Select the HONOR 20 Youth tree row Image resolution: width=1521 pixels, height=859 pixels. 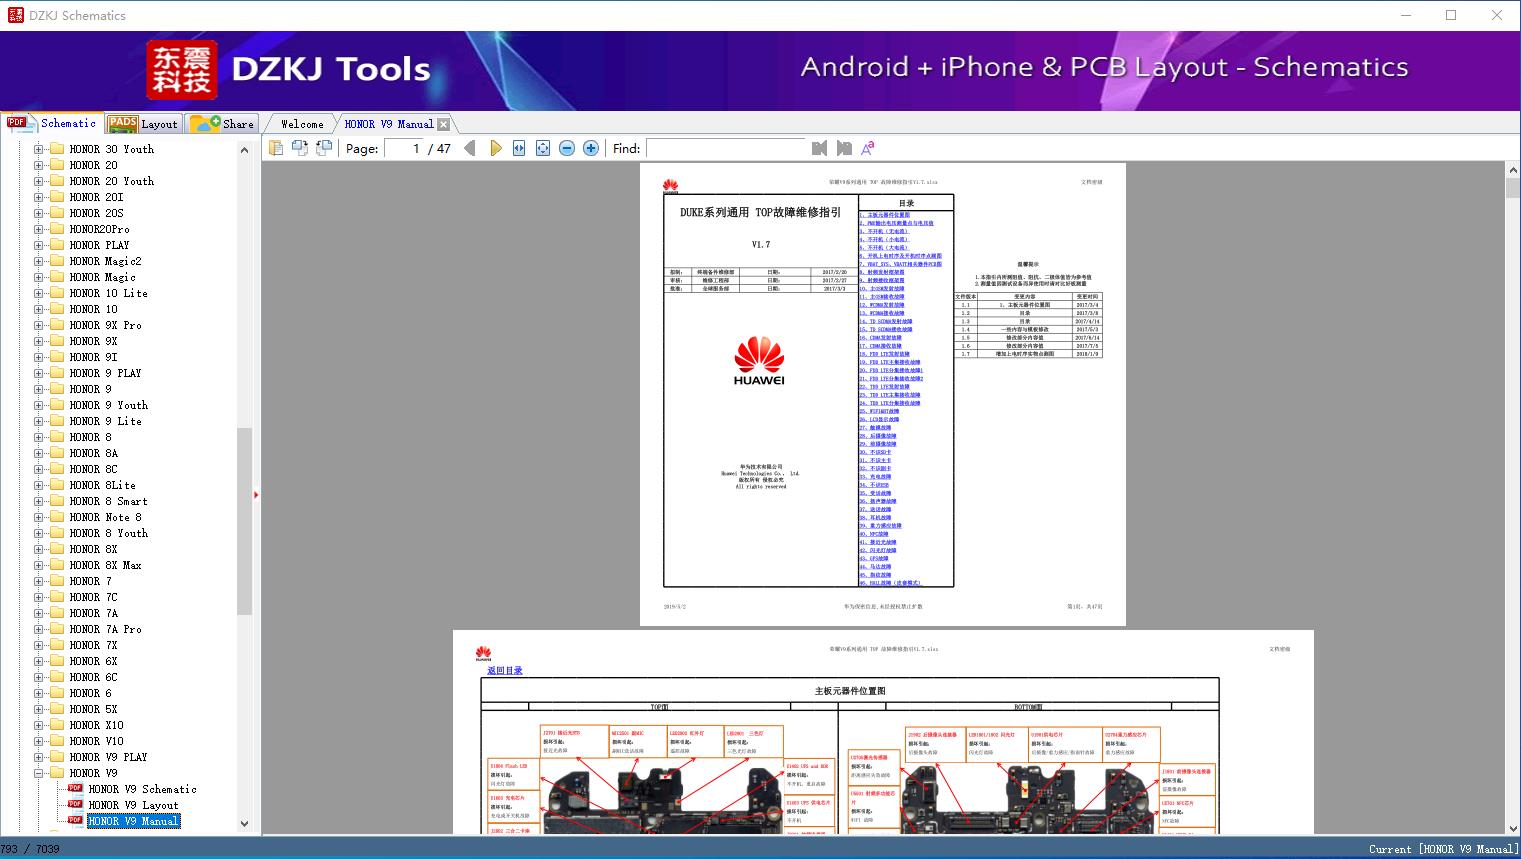pyautogui.click(x=112, y=181)
